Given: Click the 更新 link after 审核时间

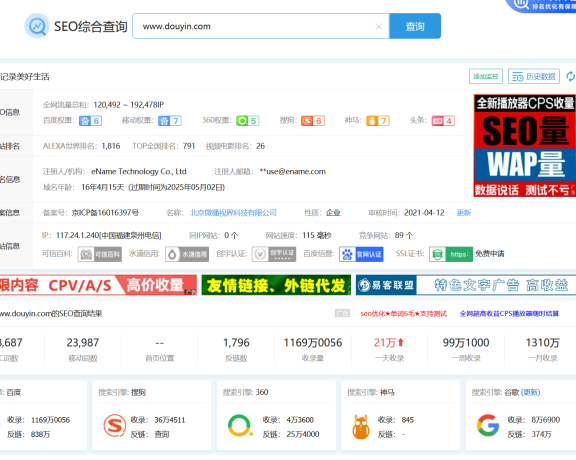Looking at the screenshot, I should click(464, 213).
